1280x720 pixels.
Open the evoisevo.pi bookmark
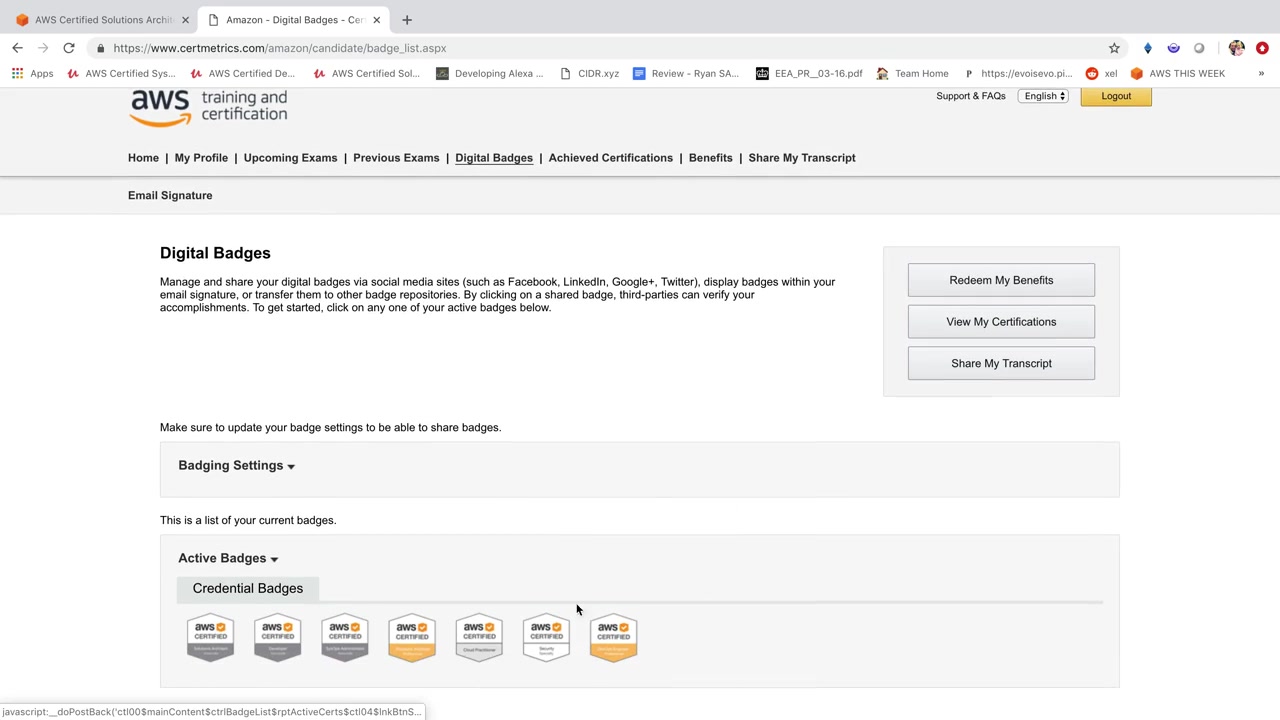1017,73
